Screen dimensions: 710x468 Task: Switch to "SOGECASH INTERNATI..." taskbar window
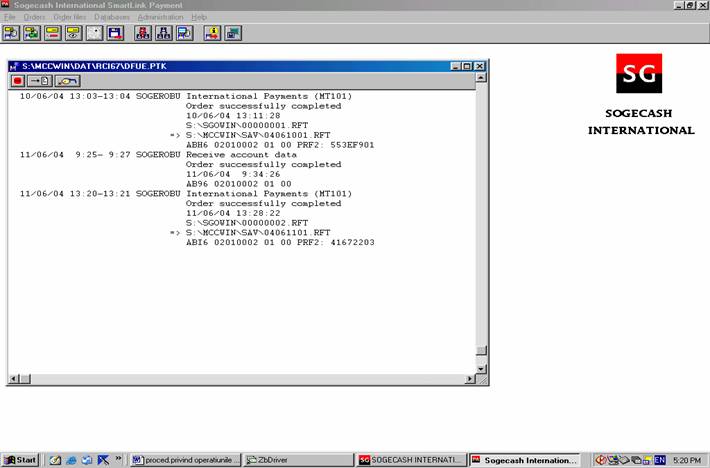click(411, 460)
